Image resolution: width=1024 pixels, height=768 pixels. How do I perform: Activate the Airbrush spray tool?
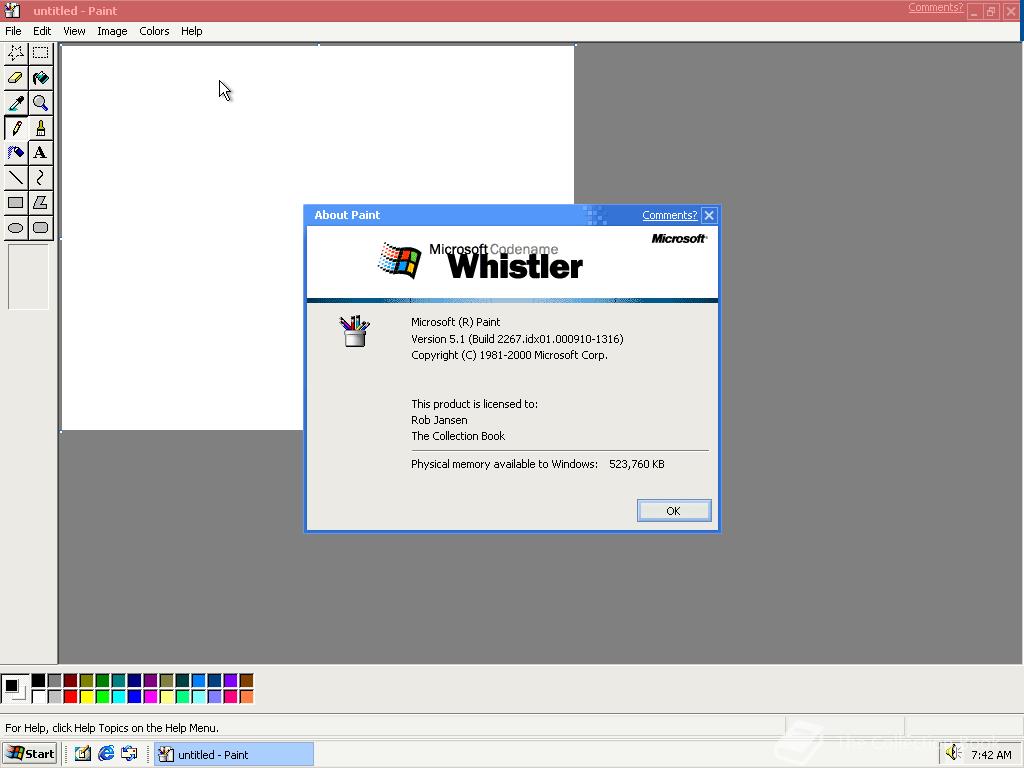[16, 153]
